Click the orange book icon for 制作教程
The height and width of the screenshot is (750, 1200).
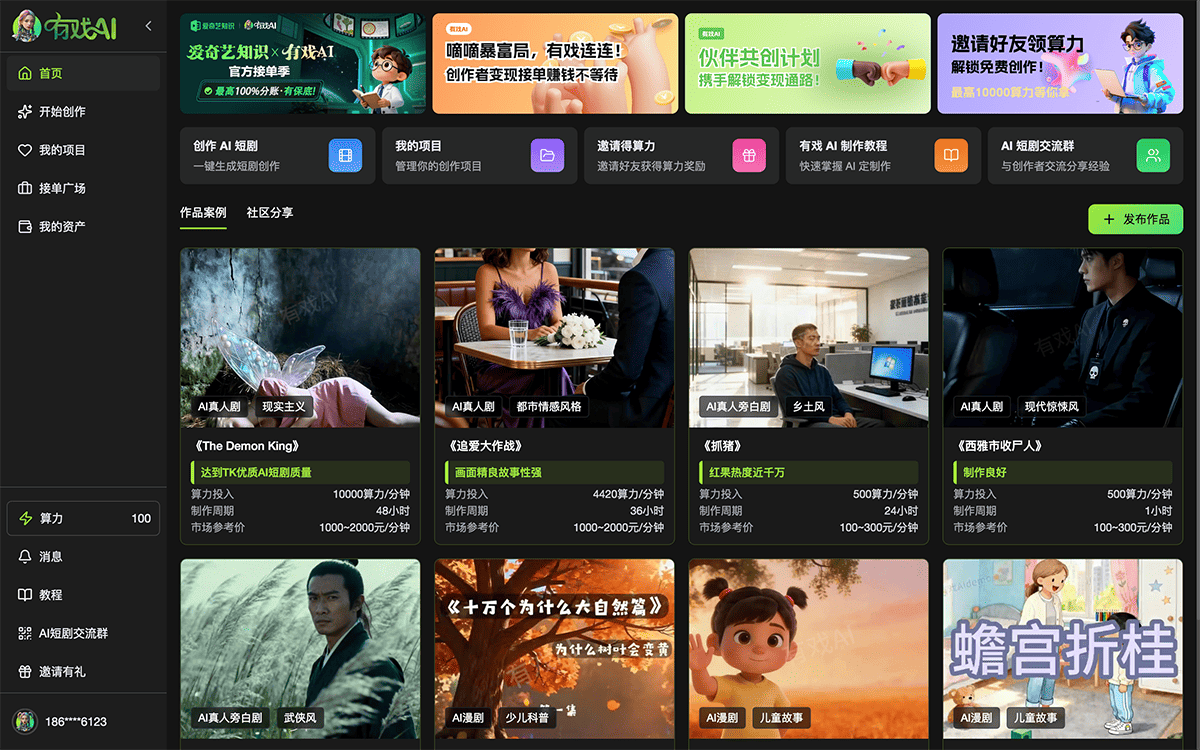(951, 155)
